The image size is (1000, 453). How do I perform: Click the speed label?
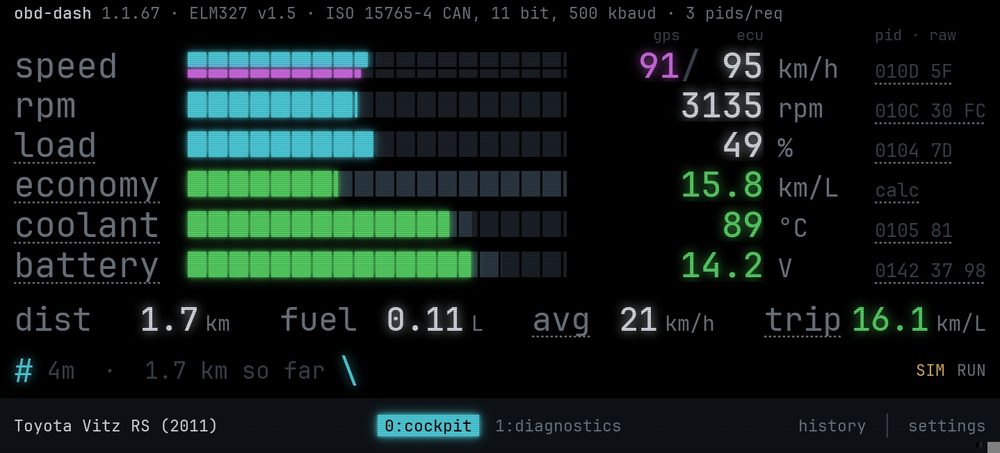pyautogui.click(x=66, y=66)
